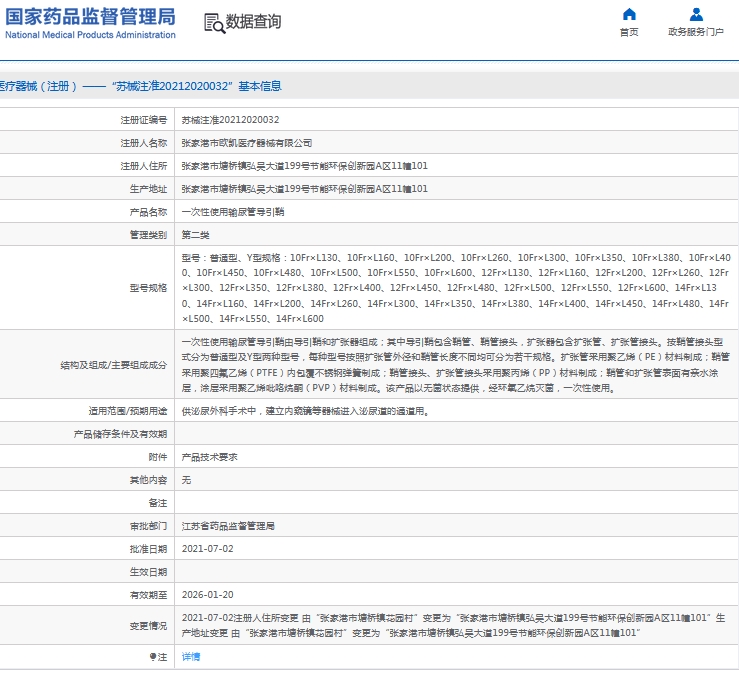The height and width of the screenshot is (674, 739).
Task: Click the 政务服务门户 text link
Action: 696,32
